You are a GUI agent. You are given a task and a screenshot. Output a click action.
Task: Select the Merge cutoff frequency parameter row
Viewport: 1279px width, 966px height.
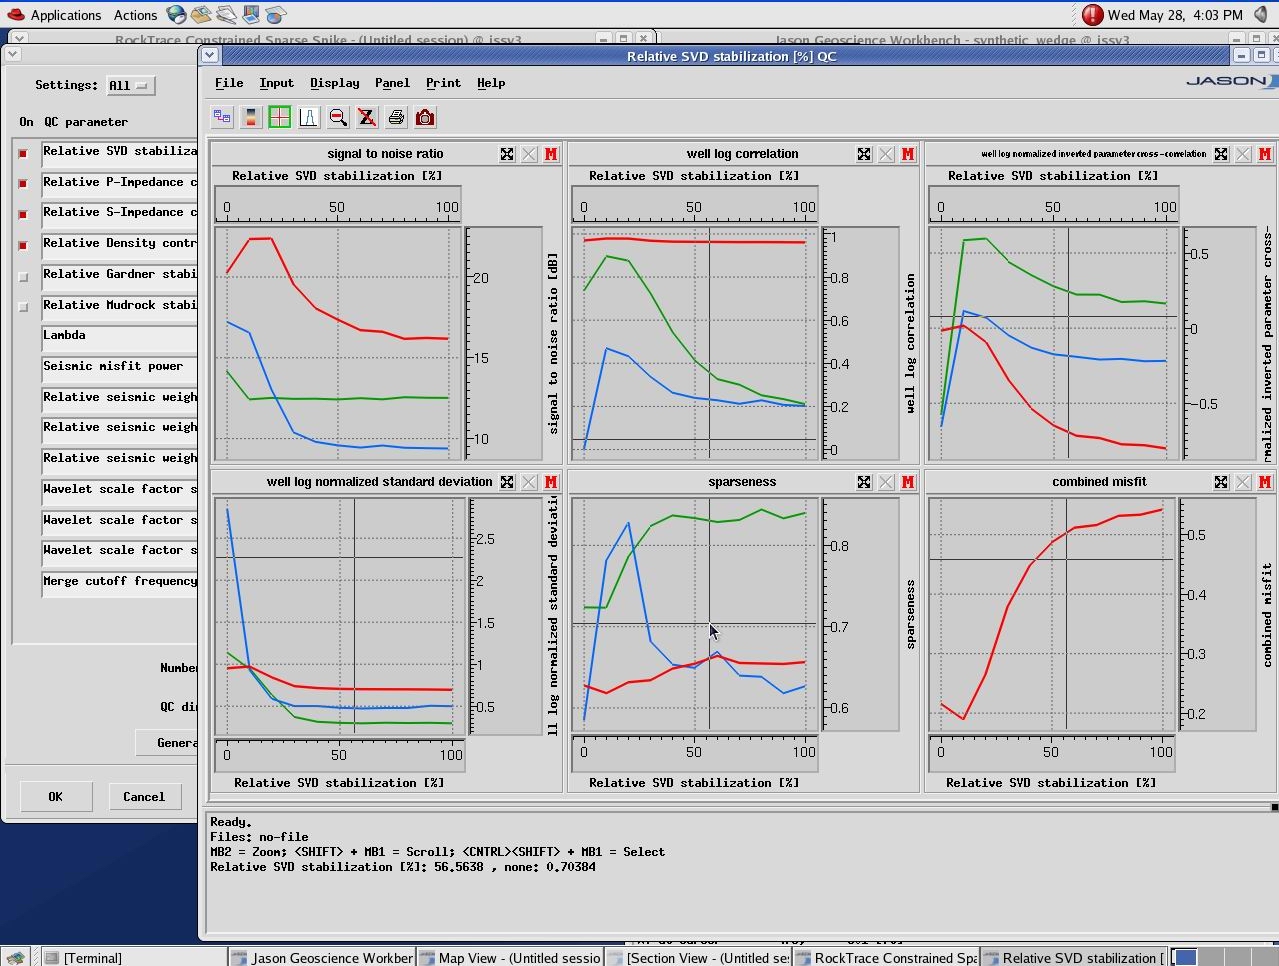tap(120, 583)
